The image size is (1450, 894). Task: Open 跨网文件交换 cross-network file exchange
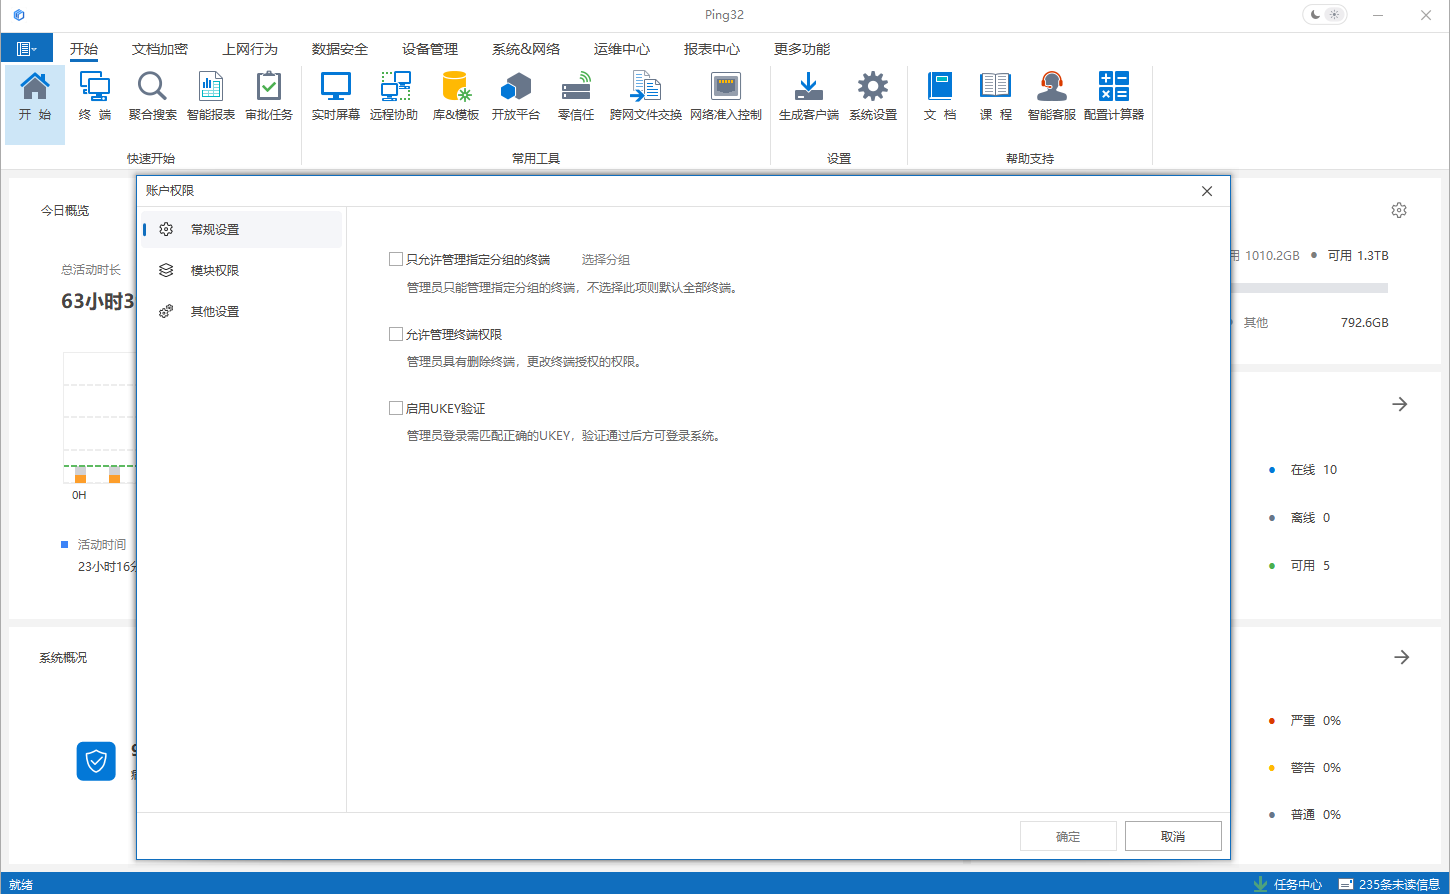645,96
